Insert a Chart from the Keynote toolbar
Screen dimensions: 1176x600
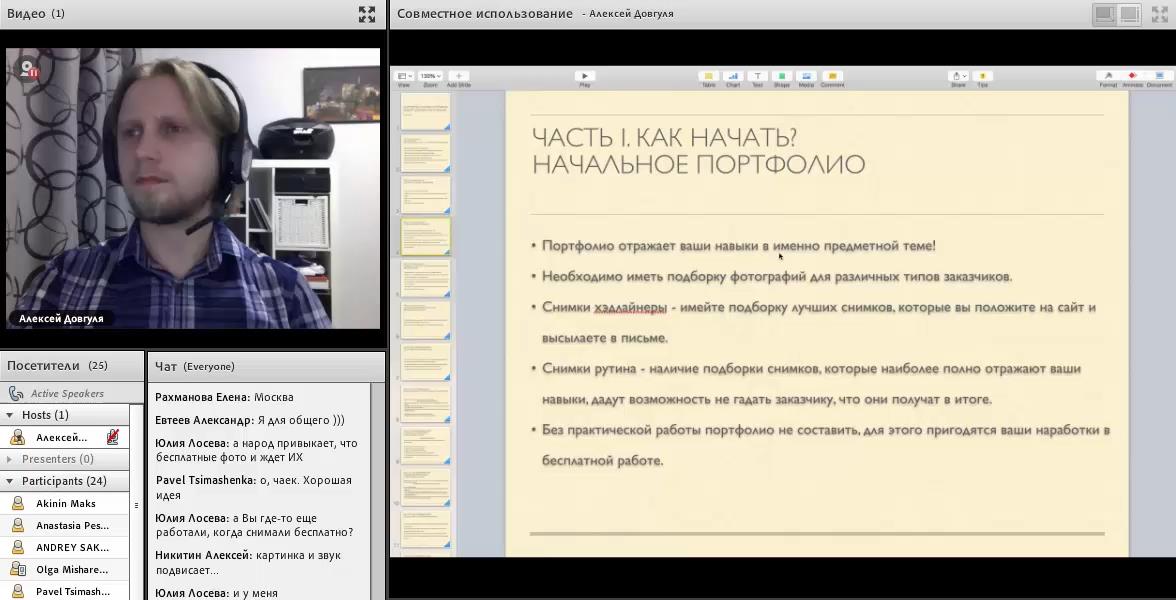733,76
